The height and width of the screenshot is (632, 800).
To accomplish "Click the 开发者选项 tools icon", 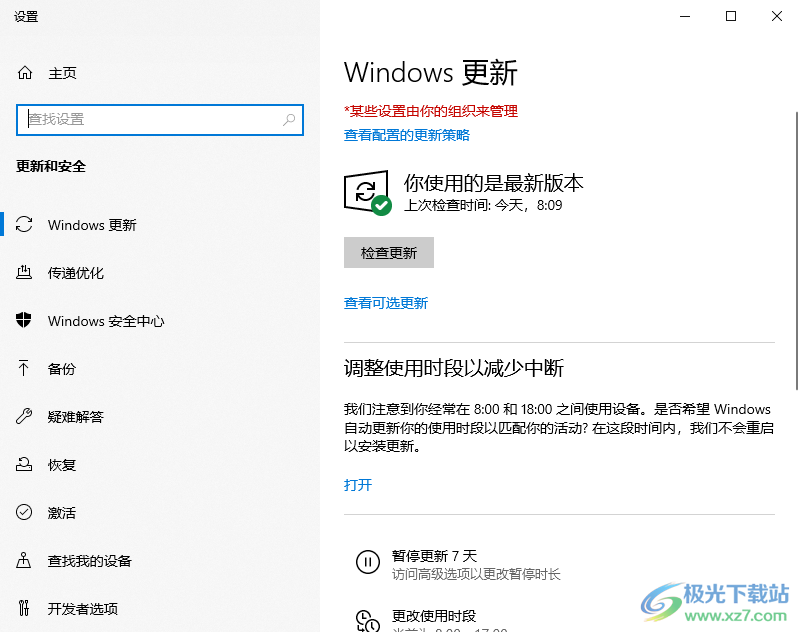I will 24,608.
